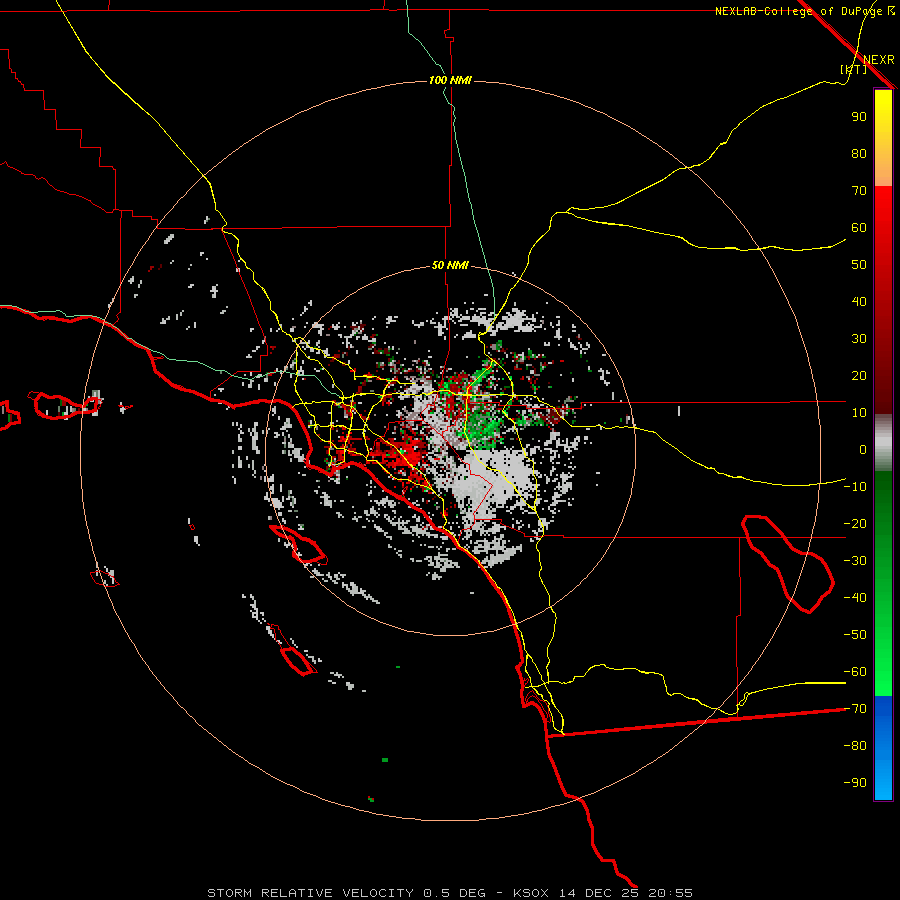Click the "-90" value on the velocity scale
The width and height of the screenshot is (900, 900).
(855, 783)
